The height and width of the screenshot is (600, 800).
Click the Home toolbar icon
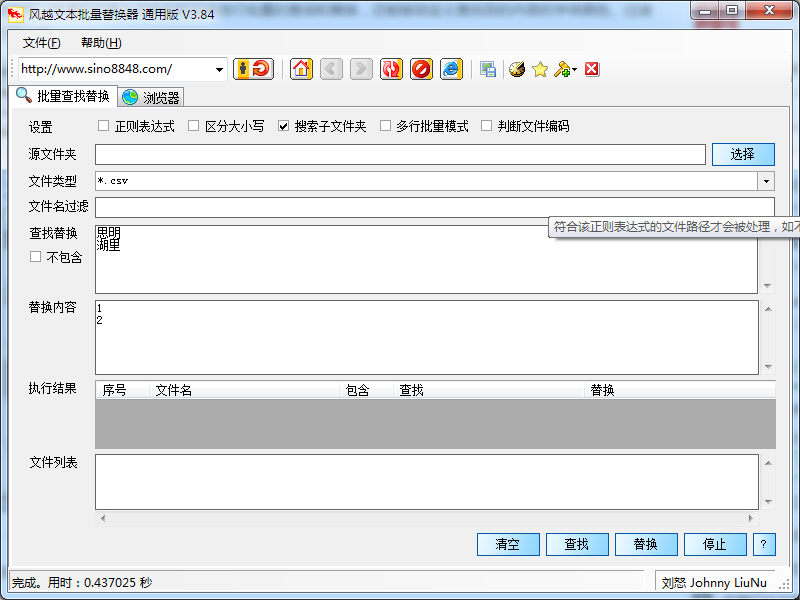point(301,69)
